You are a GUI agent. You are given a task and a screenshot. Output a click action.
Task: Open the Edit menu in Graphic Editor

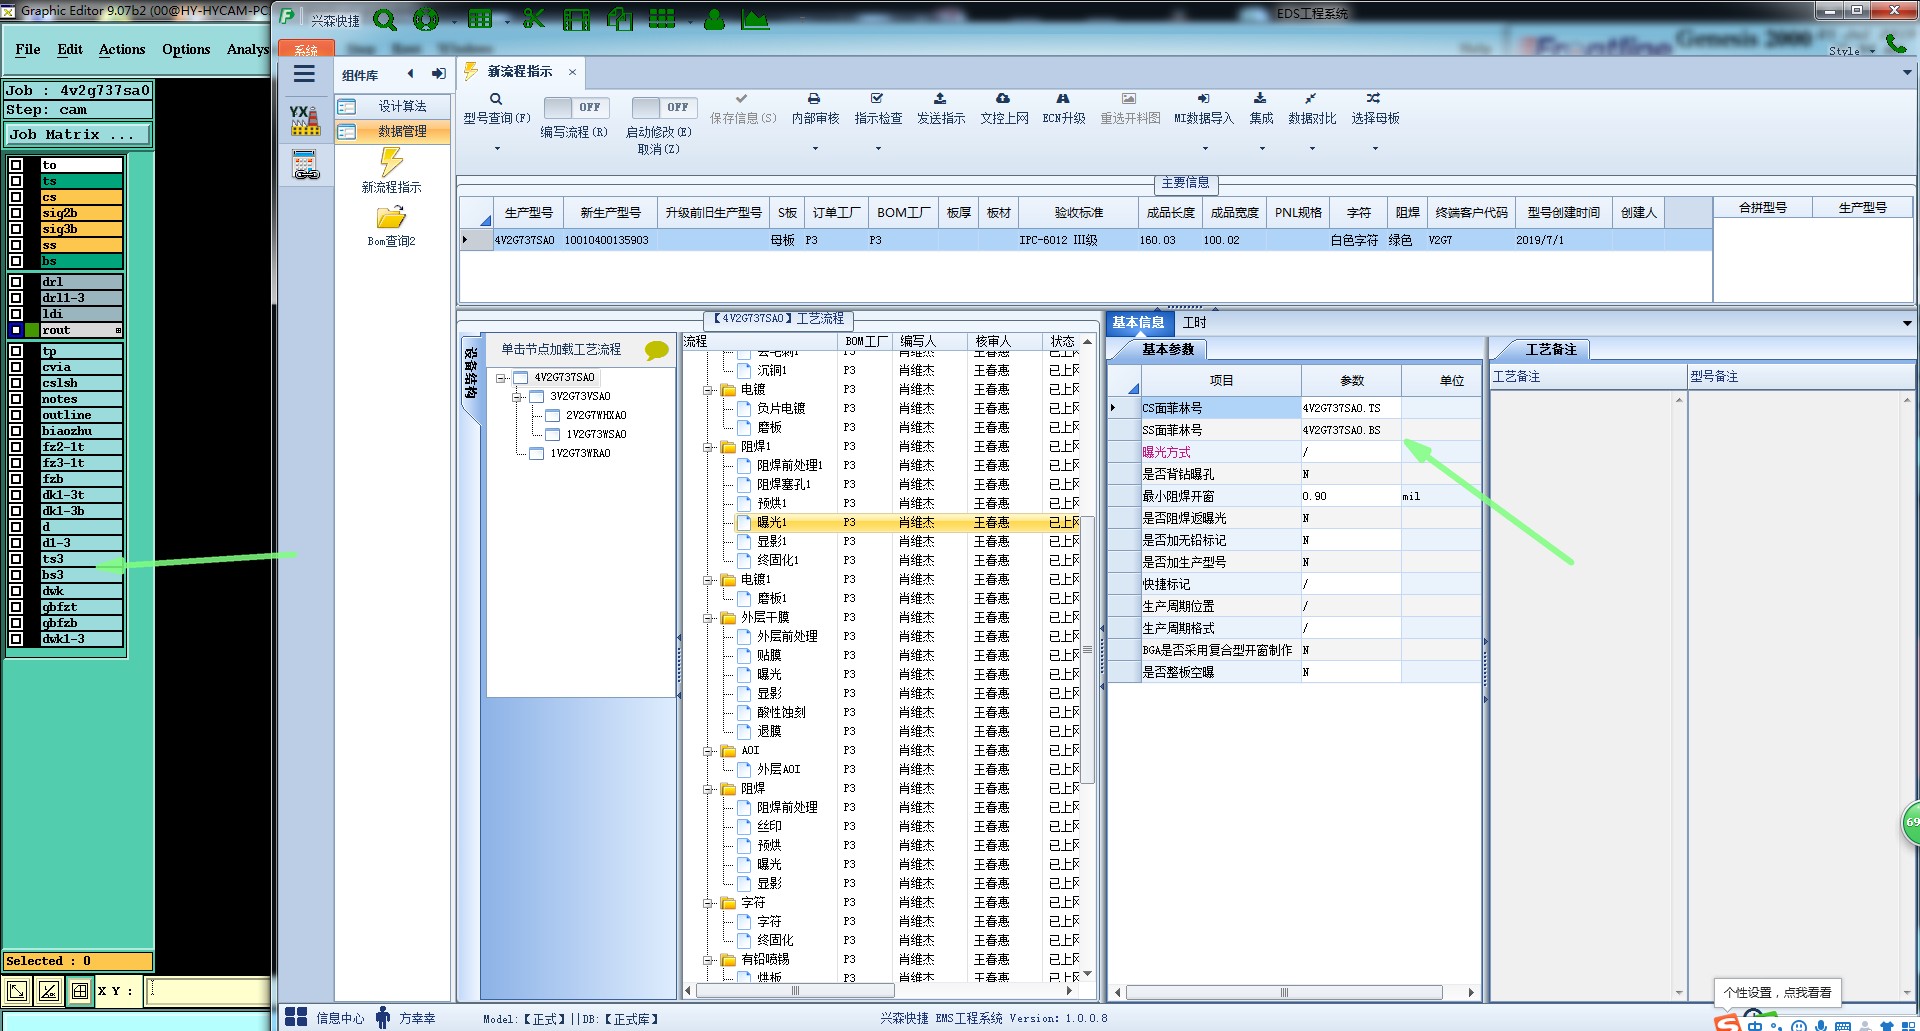coord(70,49)
